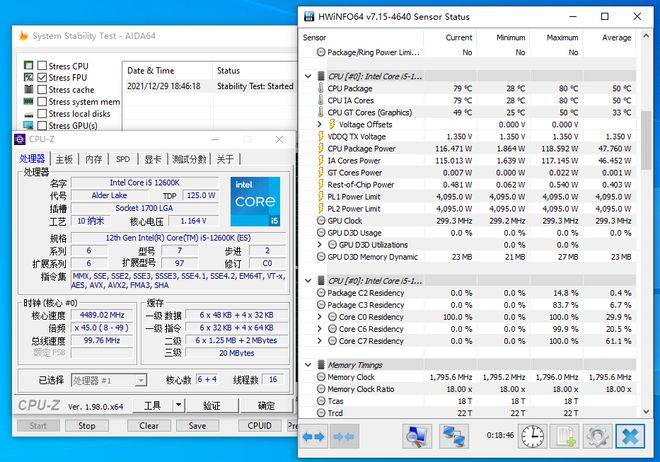This screenshot has height=462, width=660.
Task: Open HWiNFO network computers icon
Action: [454, 436]
